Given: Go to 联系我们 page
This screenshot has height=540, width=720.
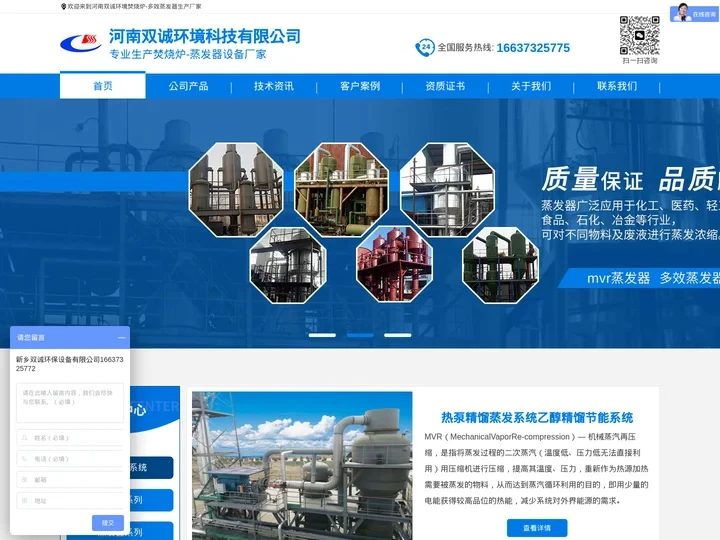Looking at the screenshot, I should pos(617,86).
